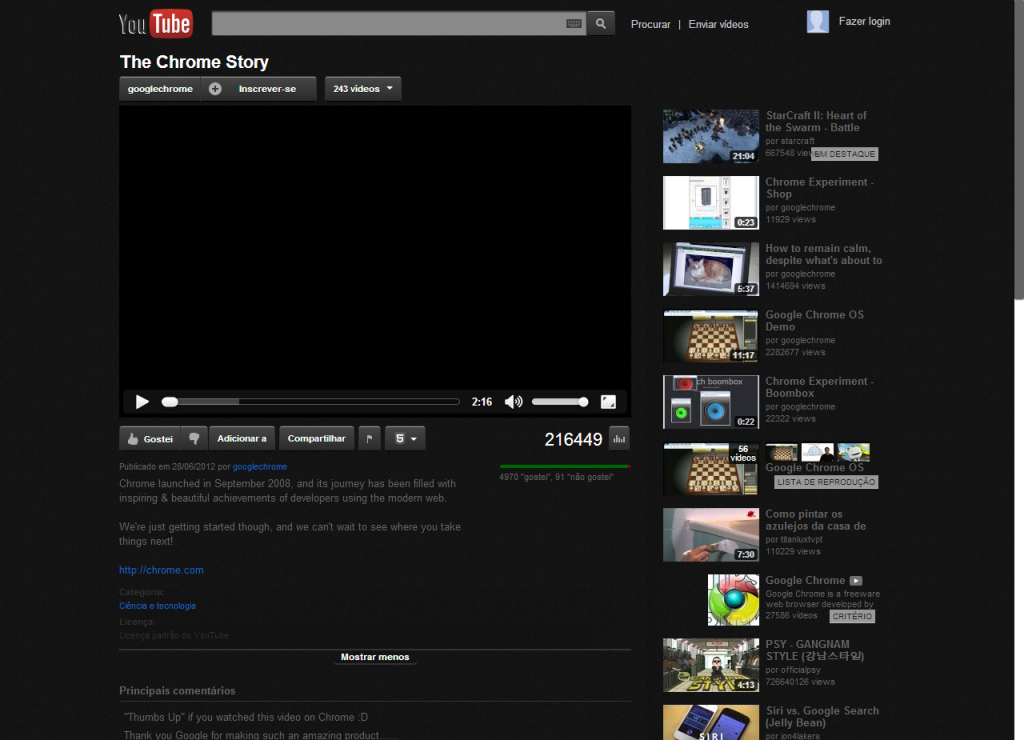This screenshot has width=1024, height=740.
Task: Open Google Chrome OS playlist thumbnail (56 vídeos)
Action: click(x=711, y=468)
